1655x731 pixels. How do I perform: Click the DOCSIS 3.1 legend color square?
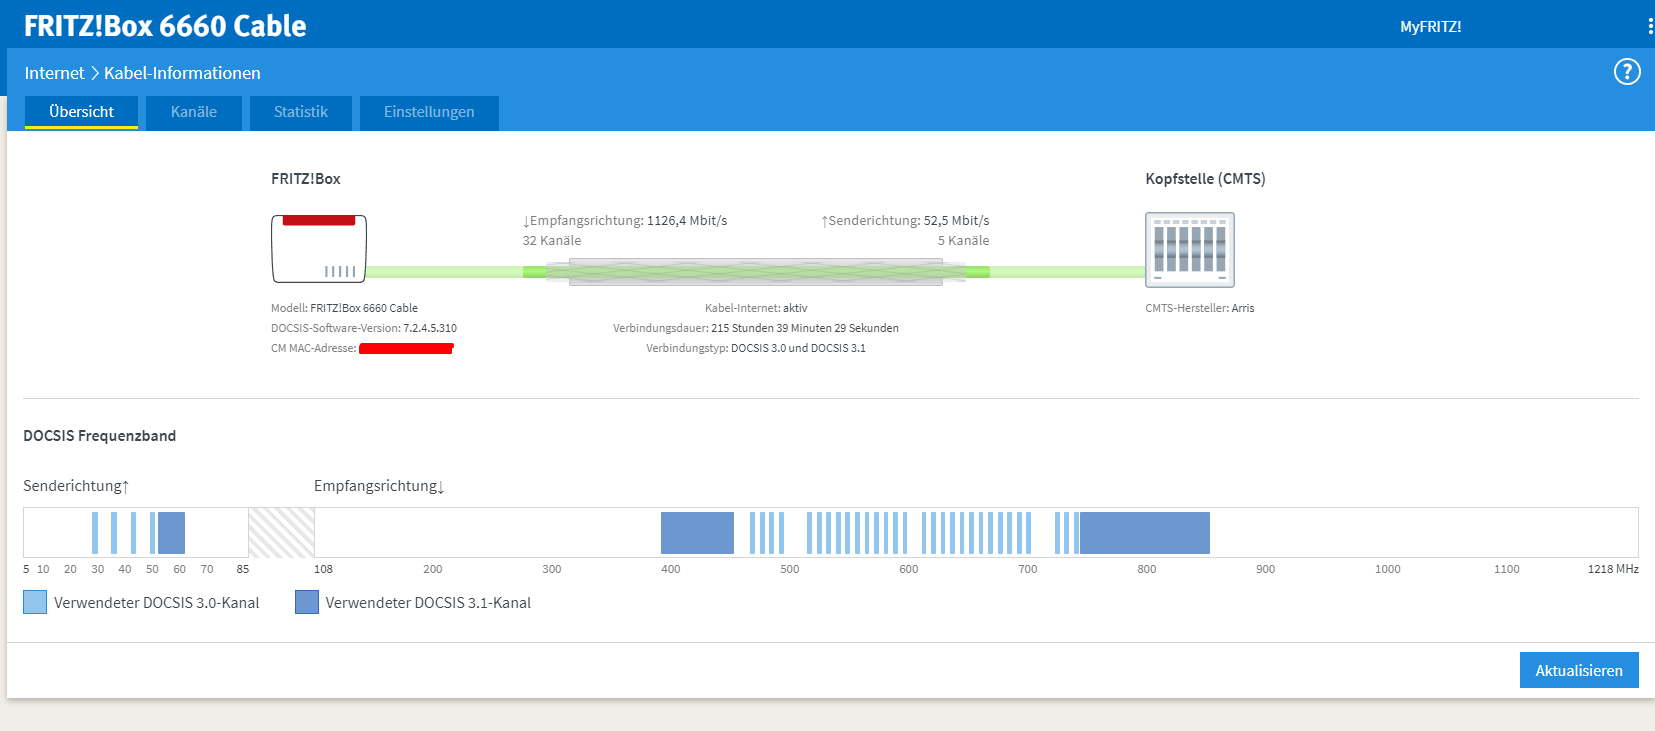click(x=307, y=602)
